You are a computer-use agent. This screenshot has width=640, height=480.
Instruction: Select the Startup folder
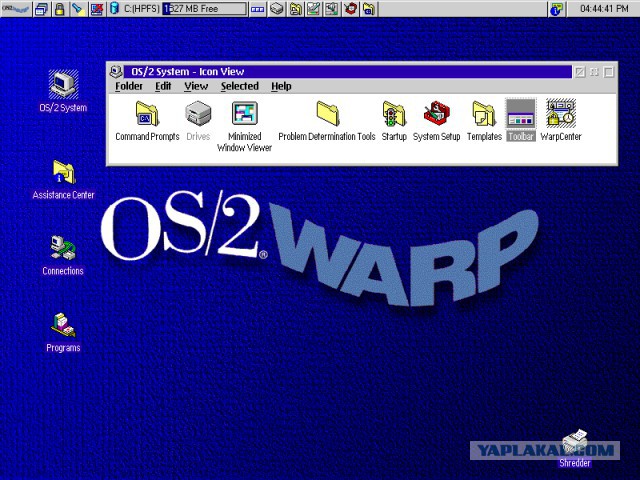(394, 120)
